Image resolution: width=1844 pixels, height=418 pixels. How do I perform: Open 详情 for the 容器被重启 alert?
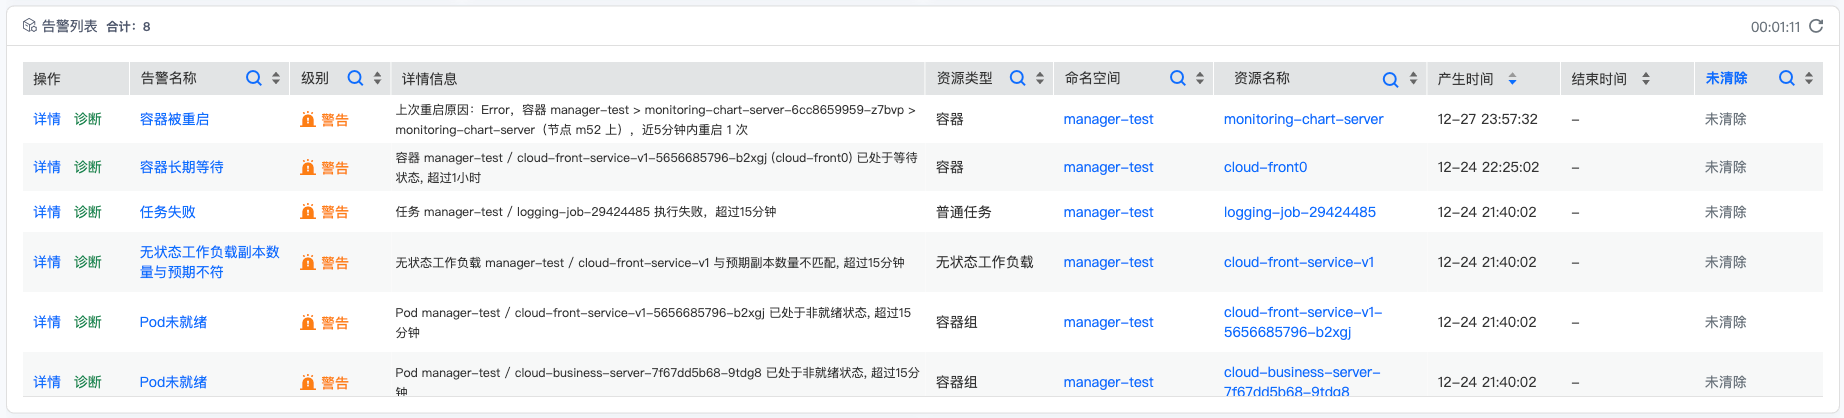[47, 119]
